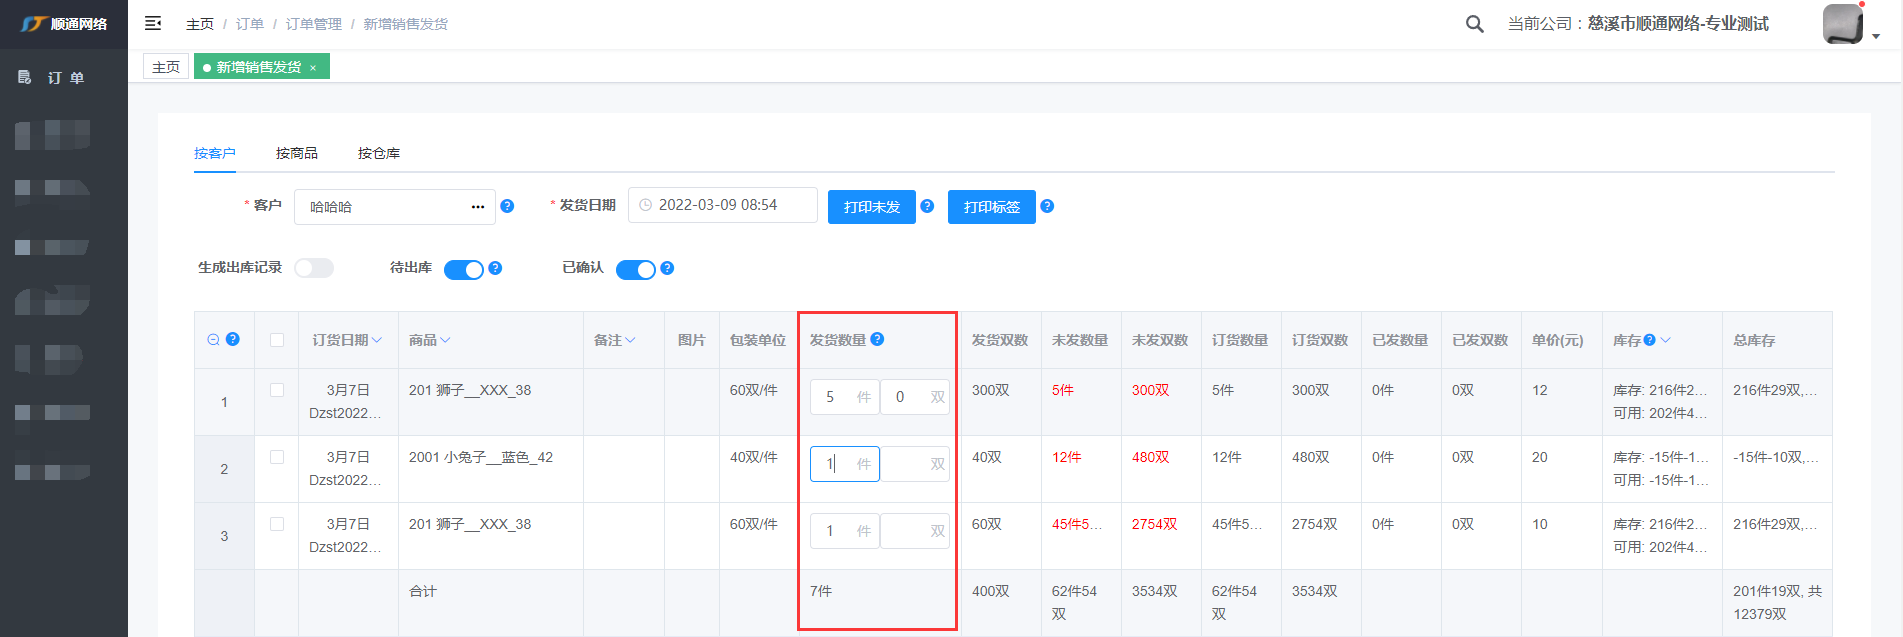Click the help icon beside the 客户 field
The width and height of the screenshot is (1903, 637).
click(x=507, y=206)
